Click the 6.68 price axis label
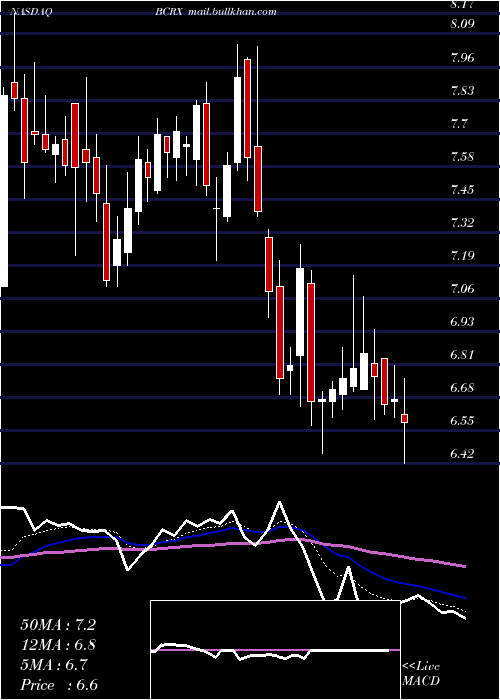The width and height of the screenshot is (500, 700). [464, 388]
